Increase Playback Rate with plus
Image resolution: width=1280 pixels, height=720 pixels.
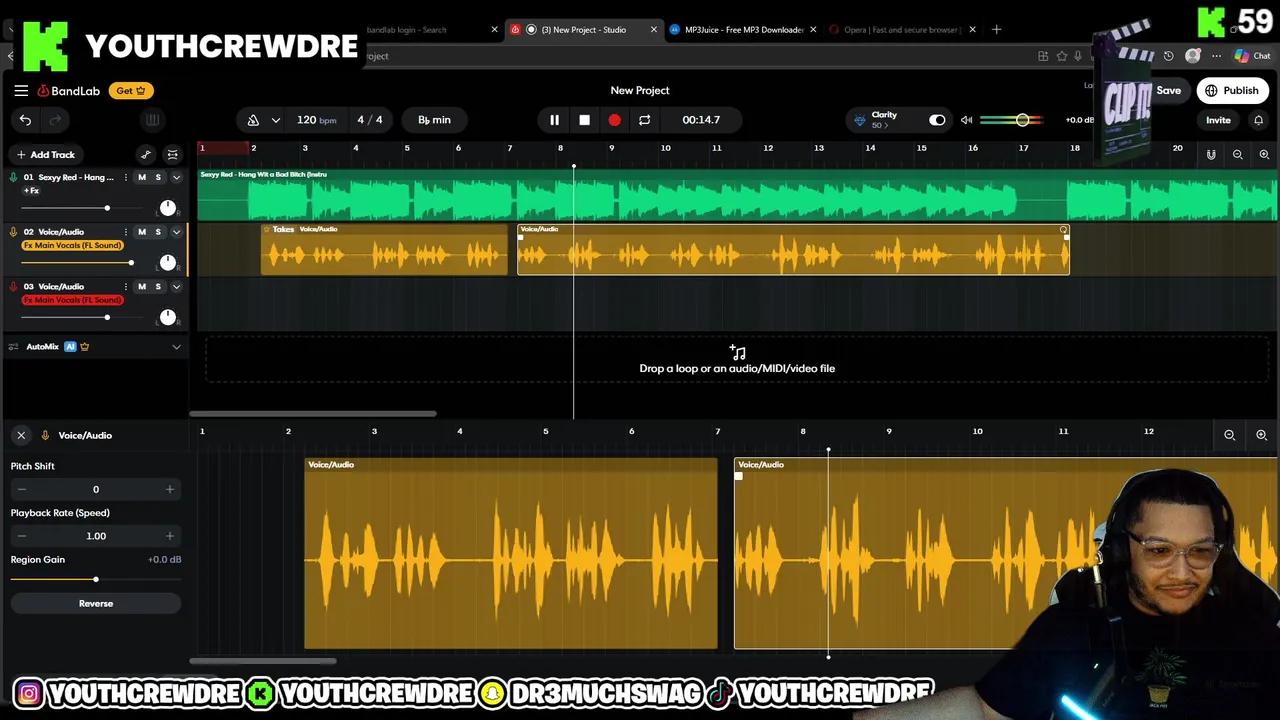169,536
